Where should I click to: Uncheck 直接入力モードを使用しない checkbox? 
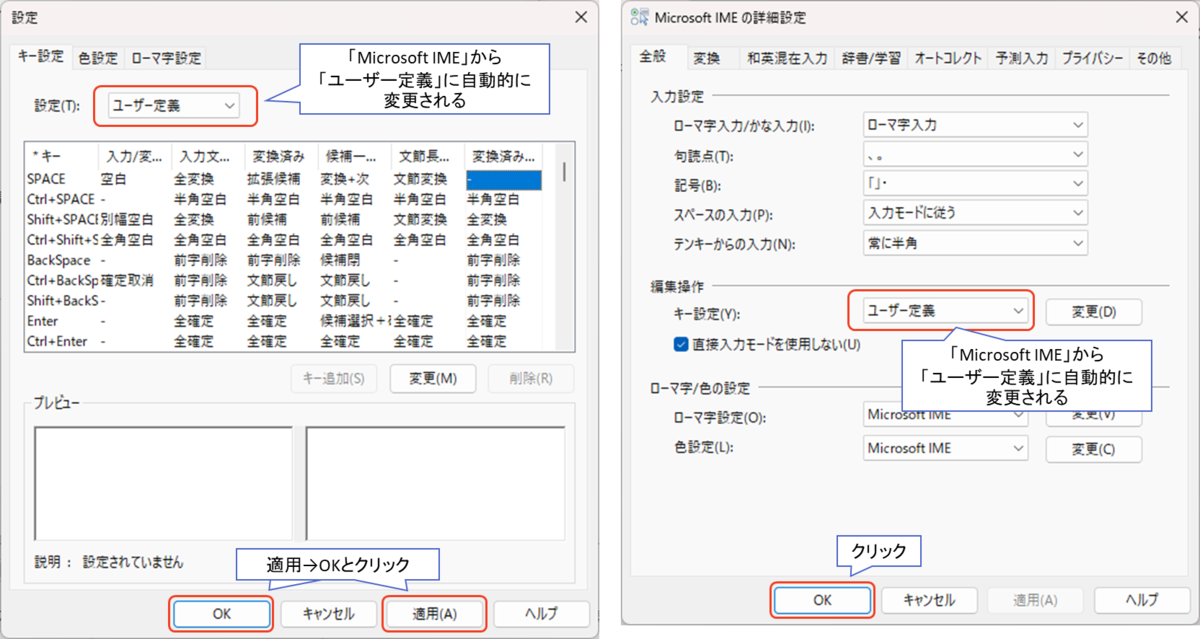681,344
